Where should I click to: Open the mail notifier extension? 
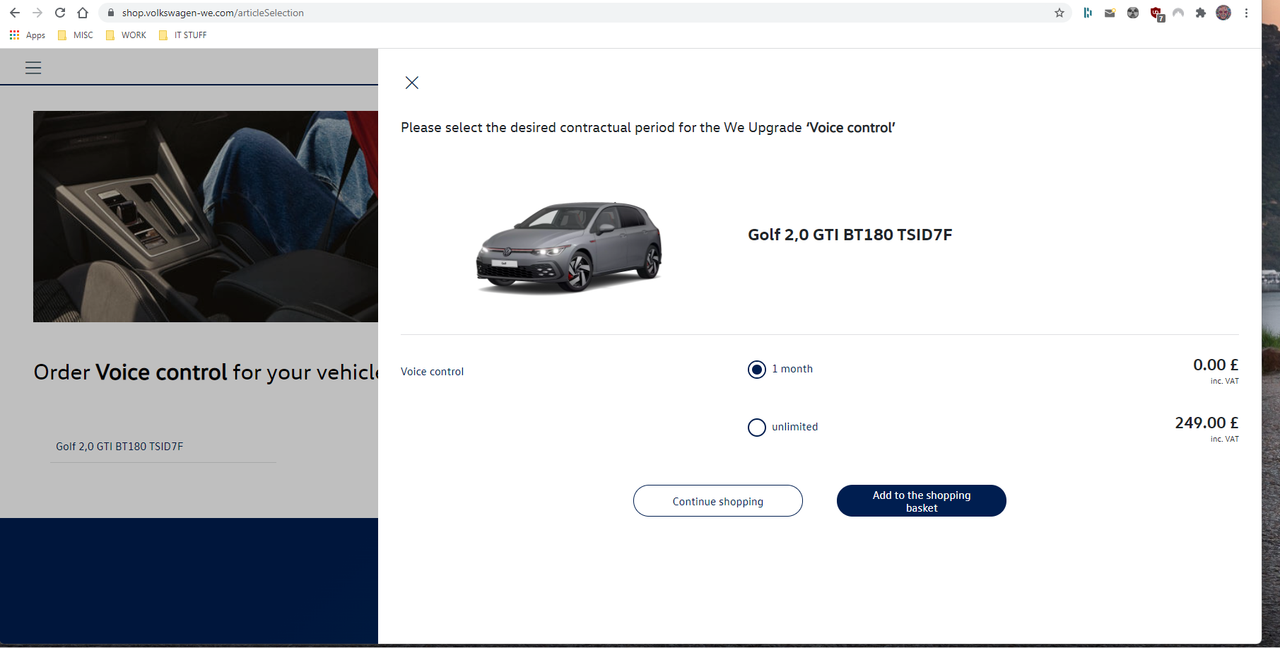[1110, 13]
